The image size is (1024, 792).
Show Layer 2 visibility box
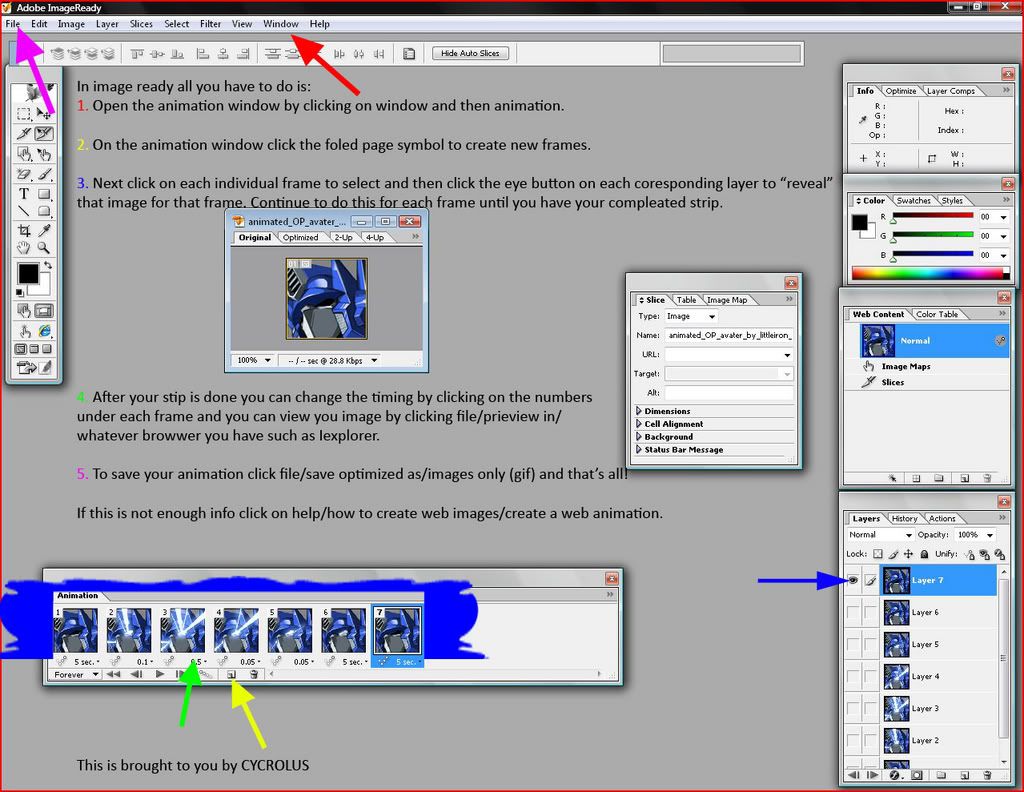853,740
